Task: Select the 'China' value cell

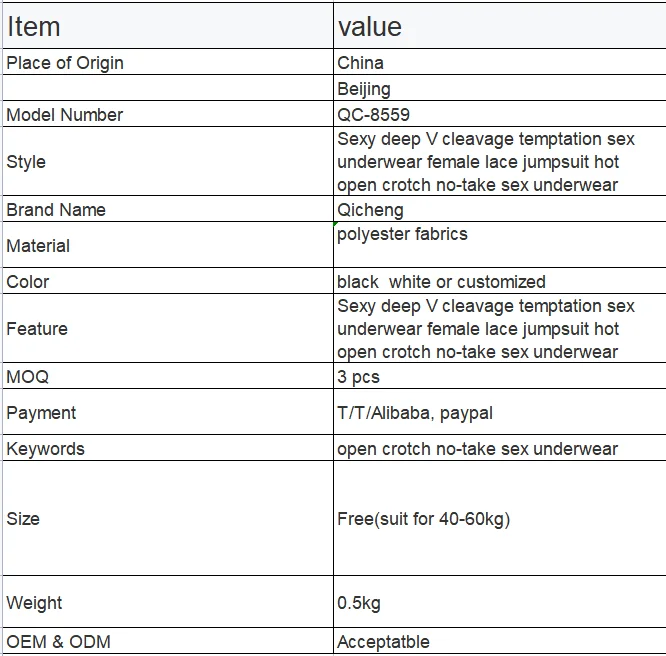Action: [x=500, y=62]
